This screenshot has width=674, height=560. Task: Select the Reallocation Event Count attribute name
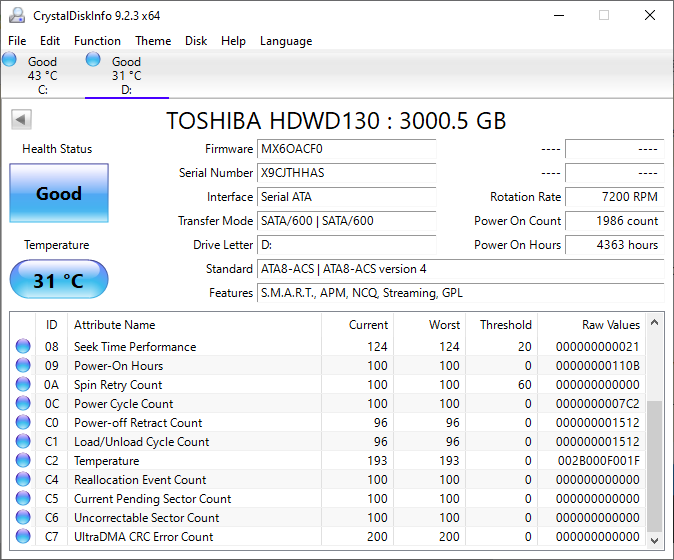[x=140, y=480]
